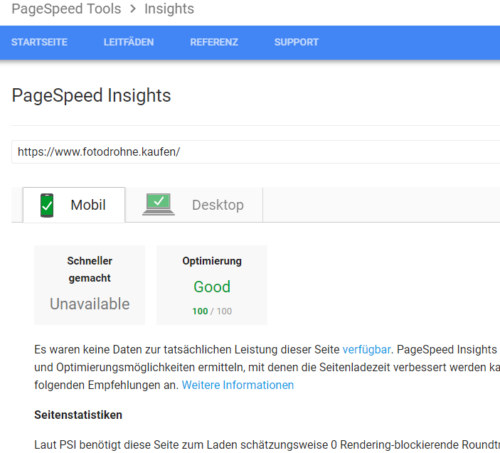Click the Optimierung Good score card

212,285
